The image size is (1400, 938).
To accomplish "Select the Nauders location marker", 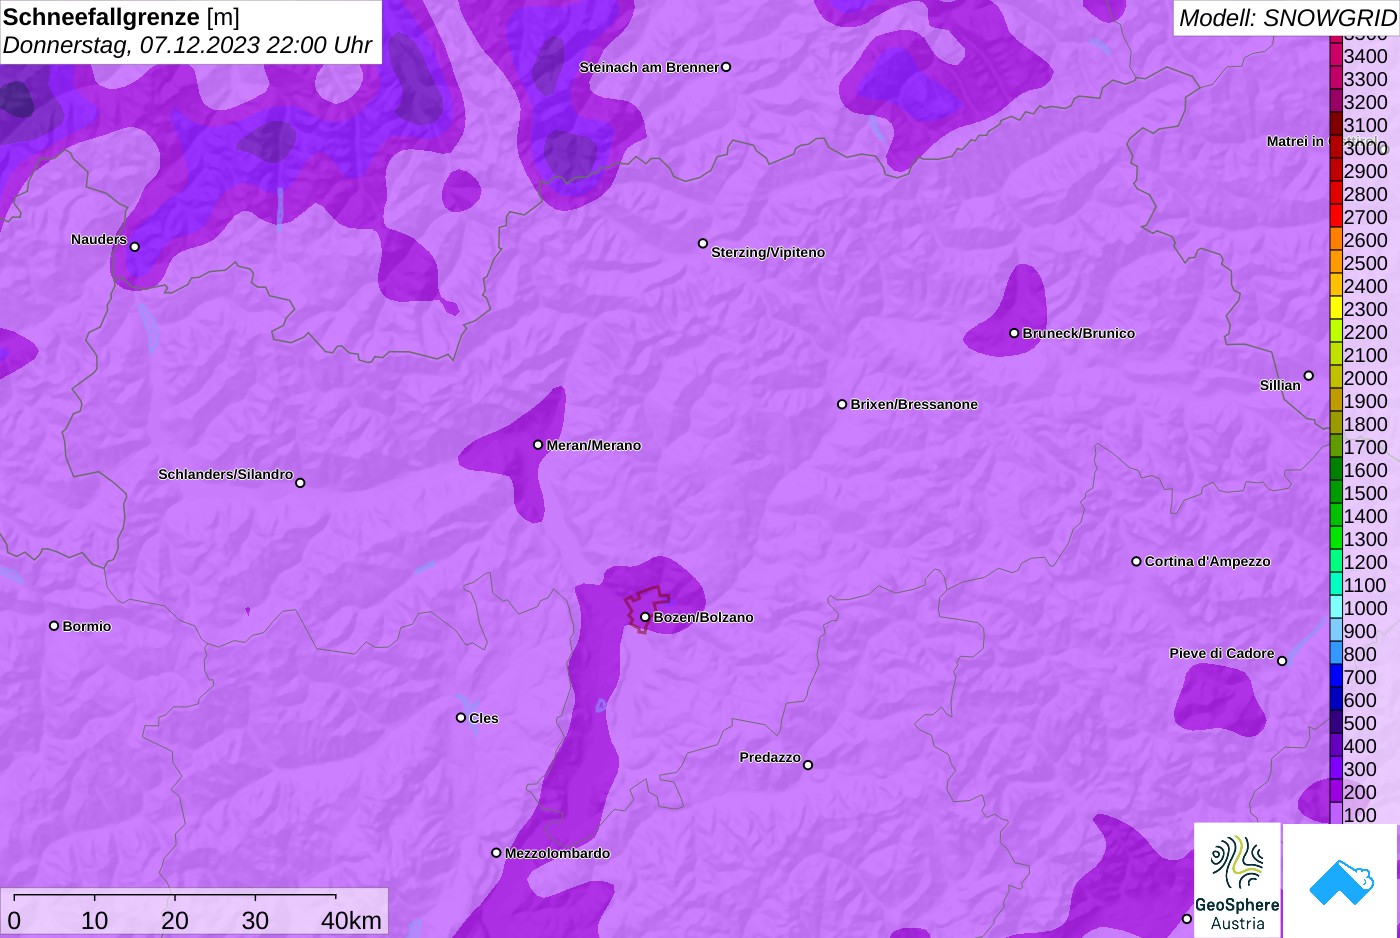I will pos(135,247).
